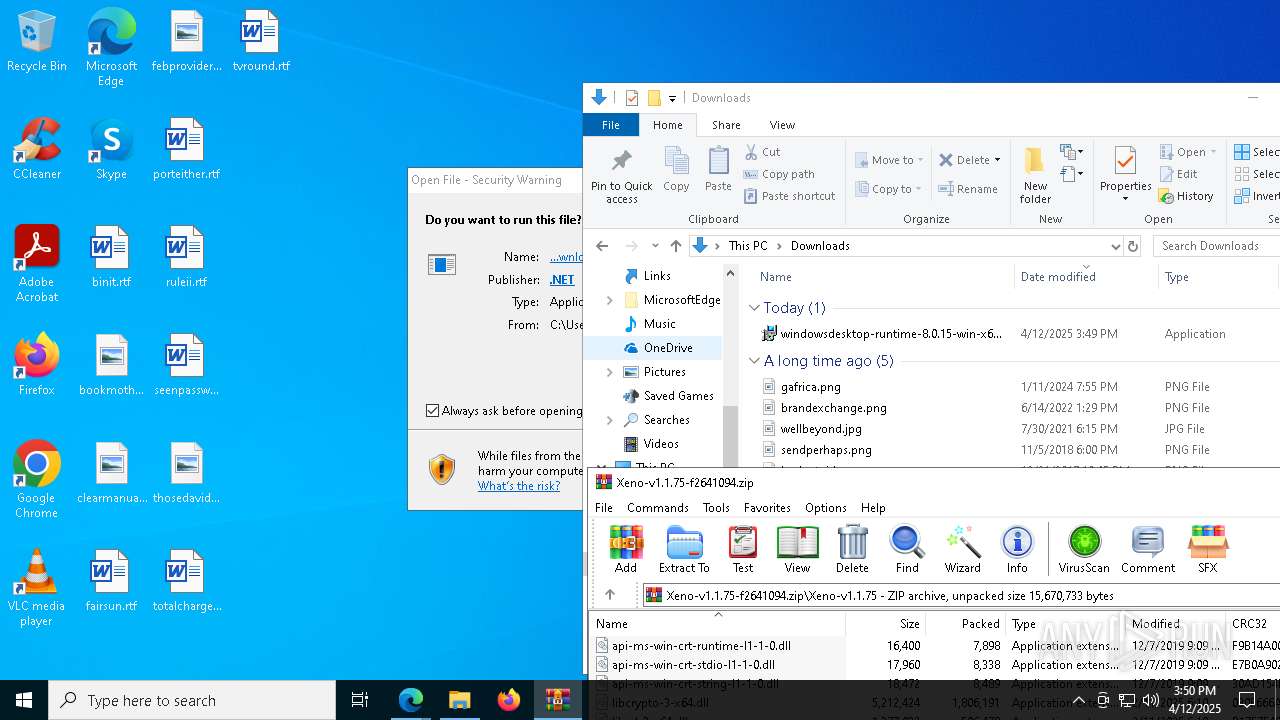Click the SFX icon in WinRAR
This screenshot has height=720, width=1280.
1208,549
